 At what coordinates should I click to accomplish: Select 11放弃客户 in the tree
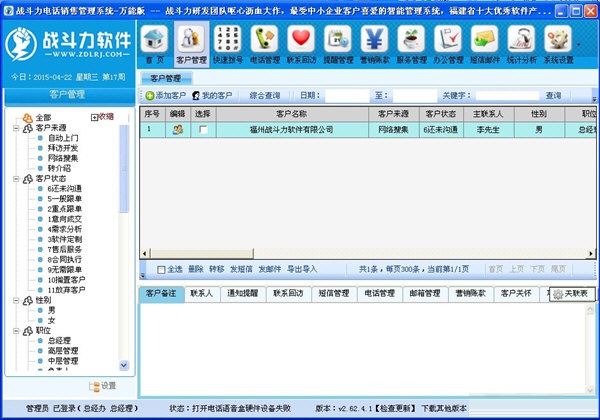pyautogui.click(x=67, y=290)
